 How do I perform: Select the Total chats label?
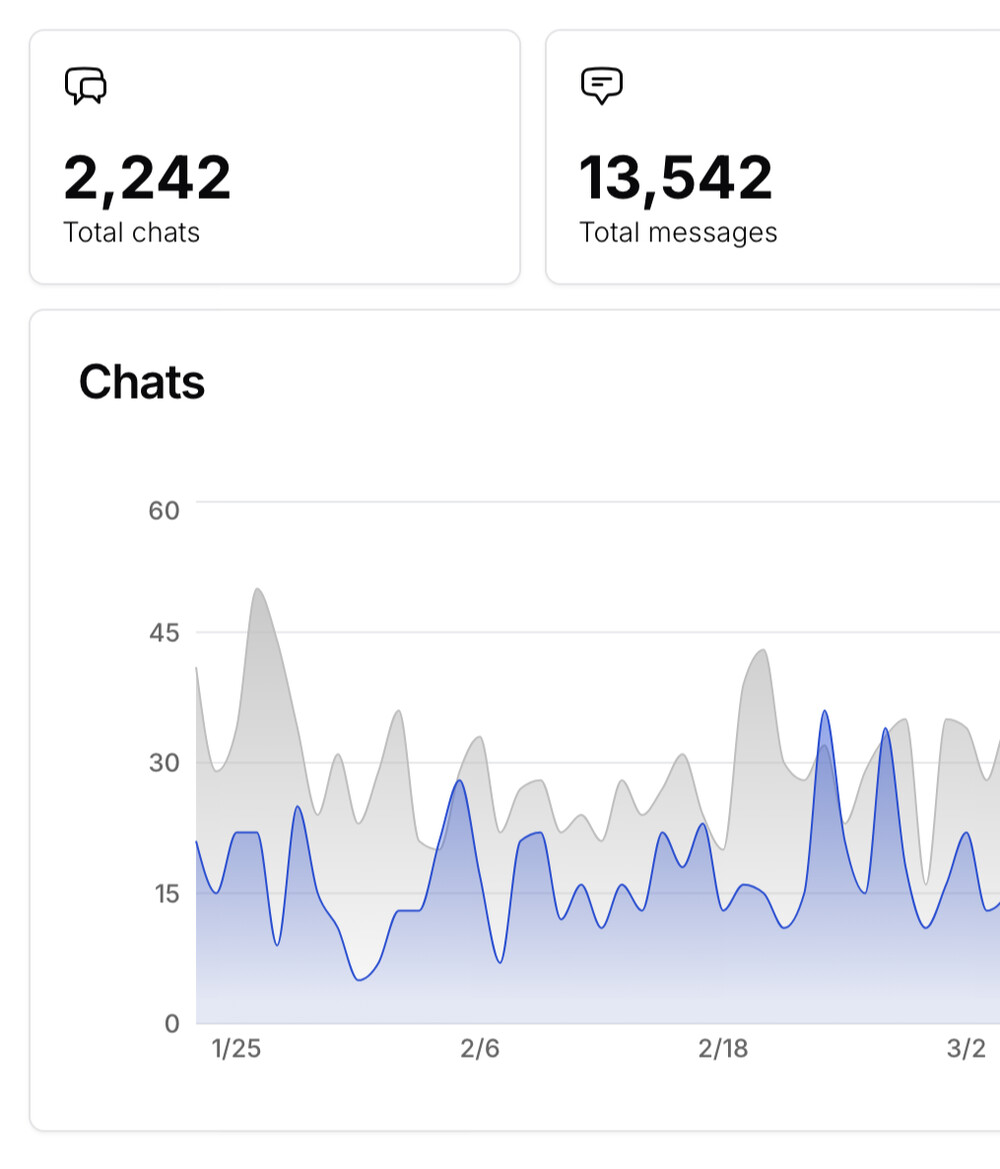point(131,233)
